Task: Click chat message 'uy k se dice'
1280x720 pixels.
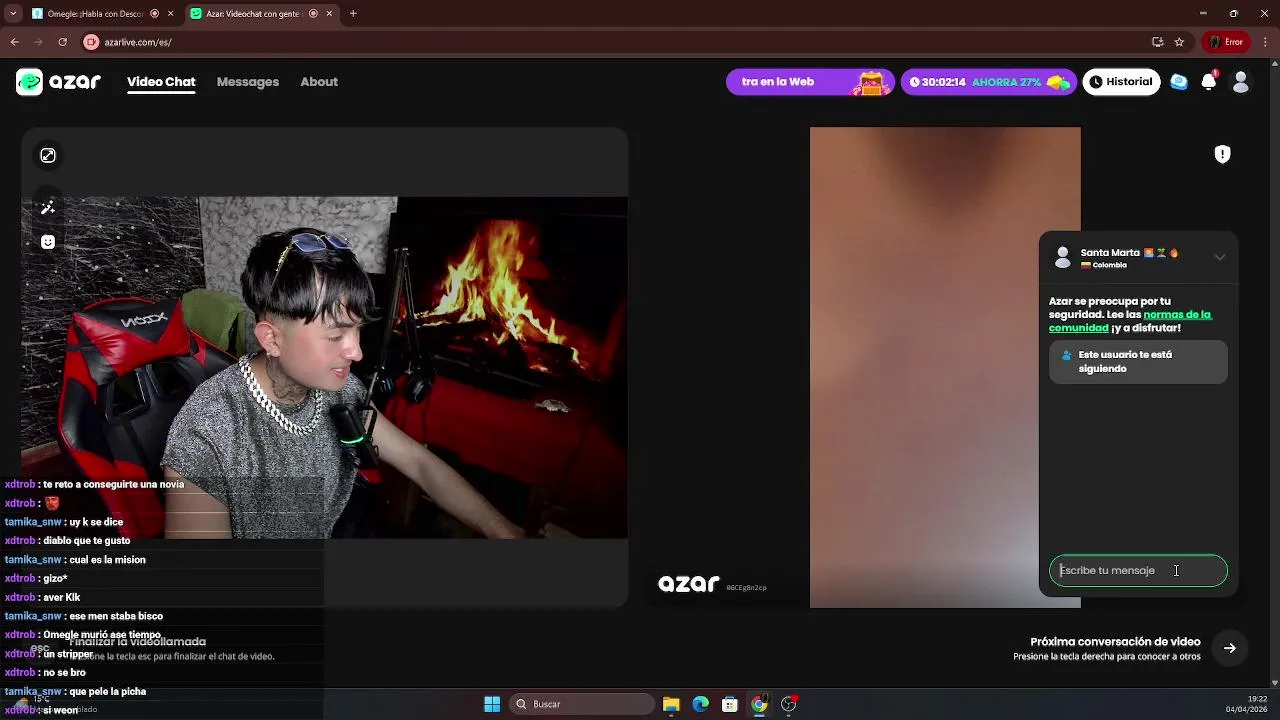Action: point(96,522)
